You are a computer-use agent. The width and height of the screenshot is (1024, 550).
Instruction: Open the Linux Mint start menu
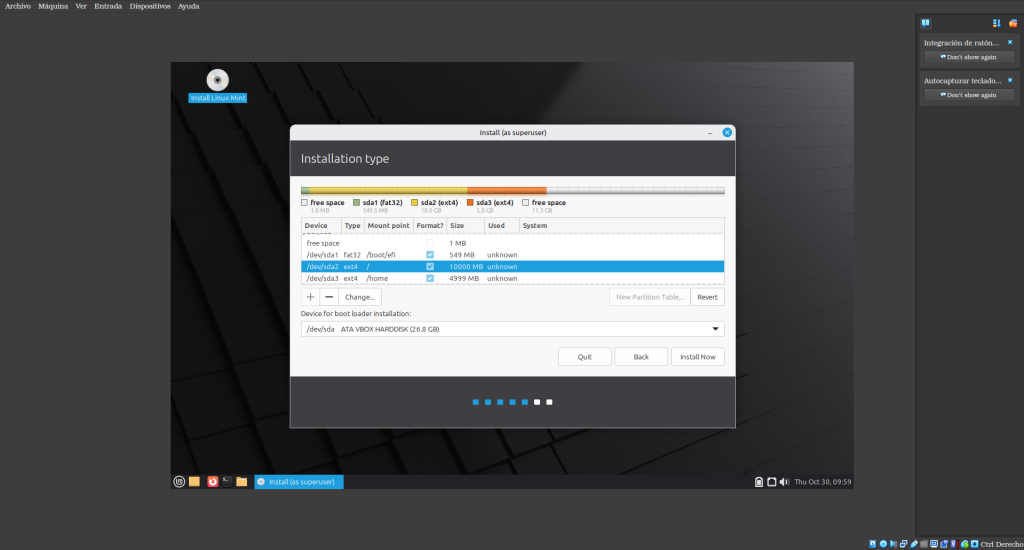(x=179, y=482)
